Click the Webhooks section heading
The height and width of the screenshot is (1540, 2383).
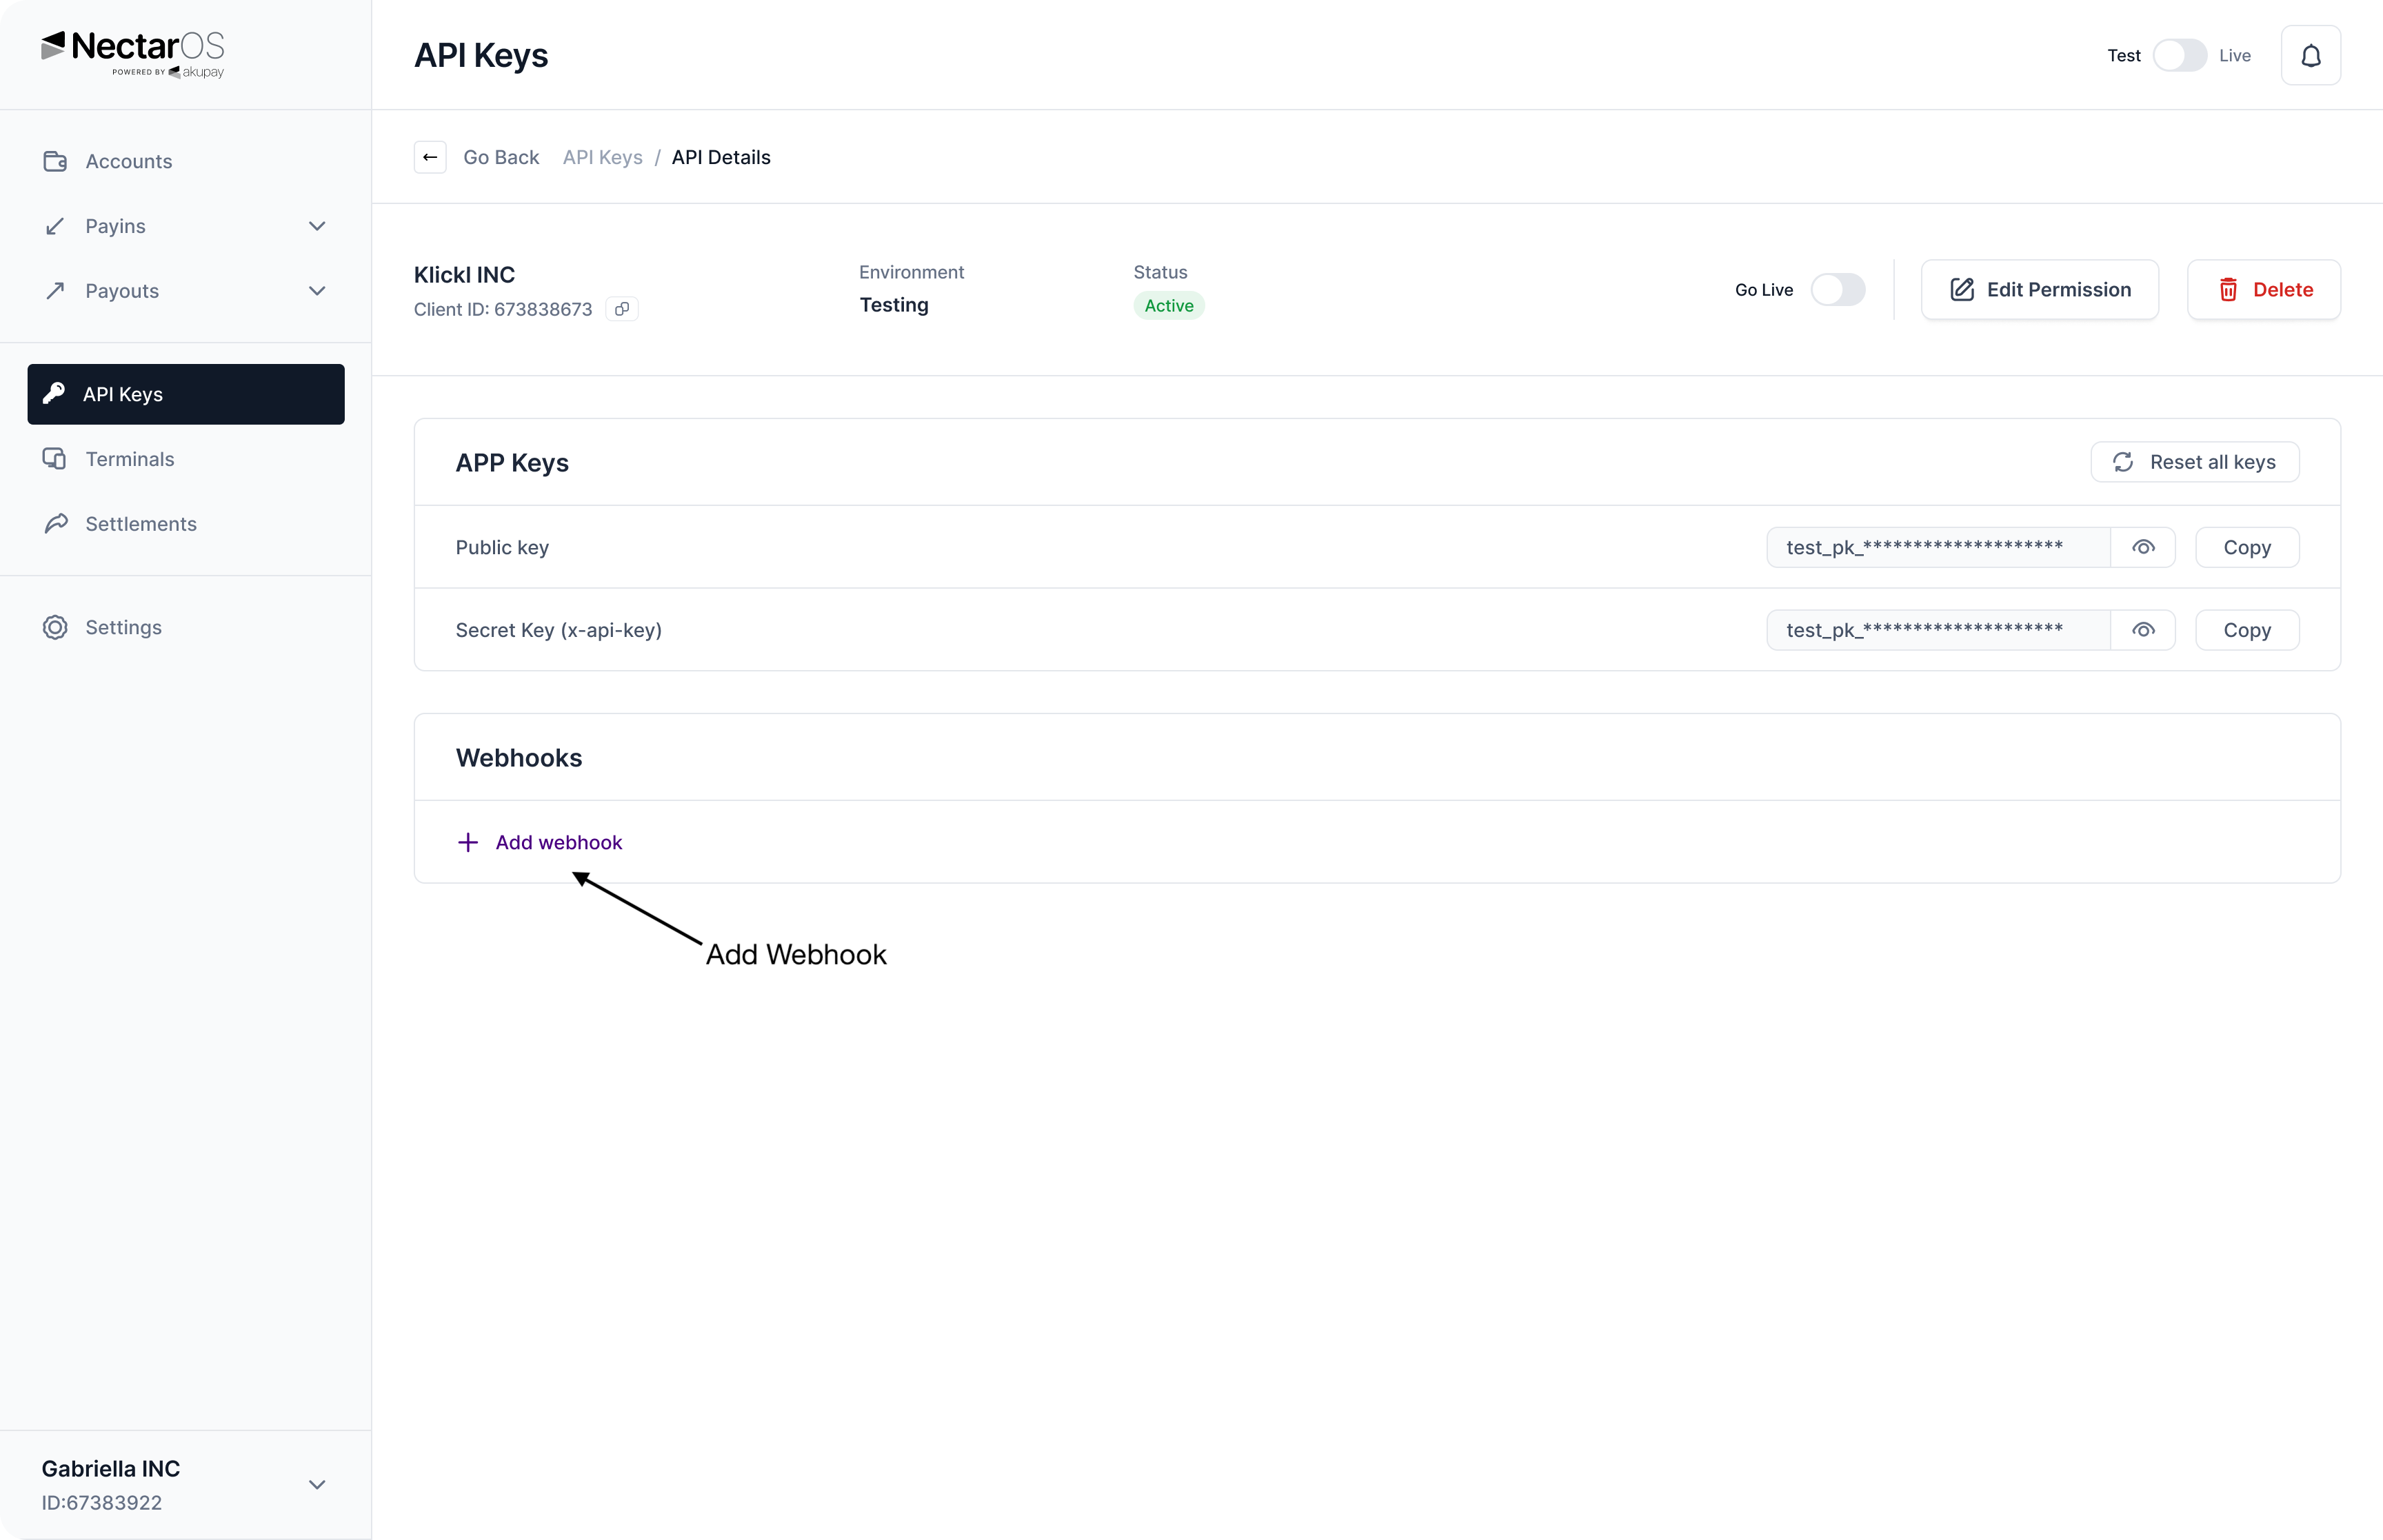click(518, 758)
